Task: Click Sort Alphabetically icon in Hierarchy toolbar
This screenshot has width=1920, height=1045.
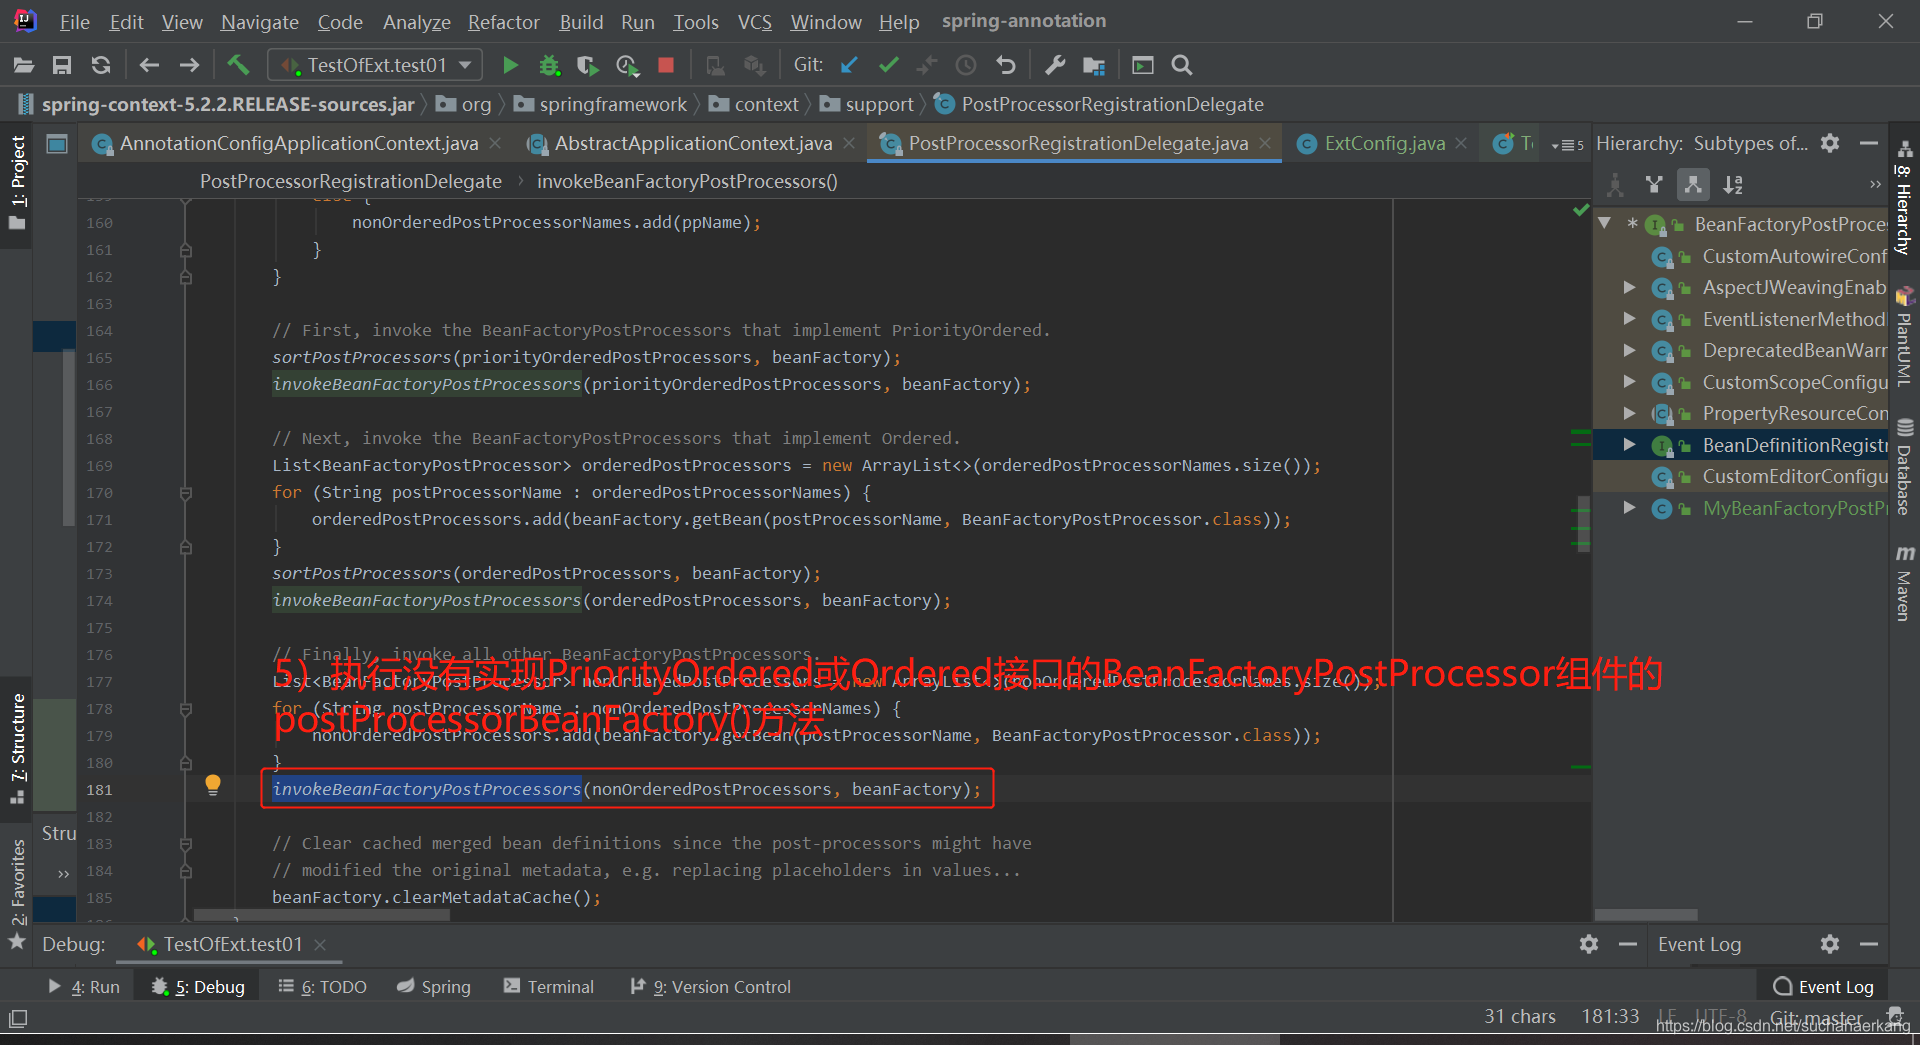Action: pyautogui.click(x=1733, y=185)
